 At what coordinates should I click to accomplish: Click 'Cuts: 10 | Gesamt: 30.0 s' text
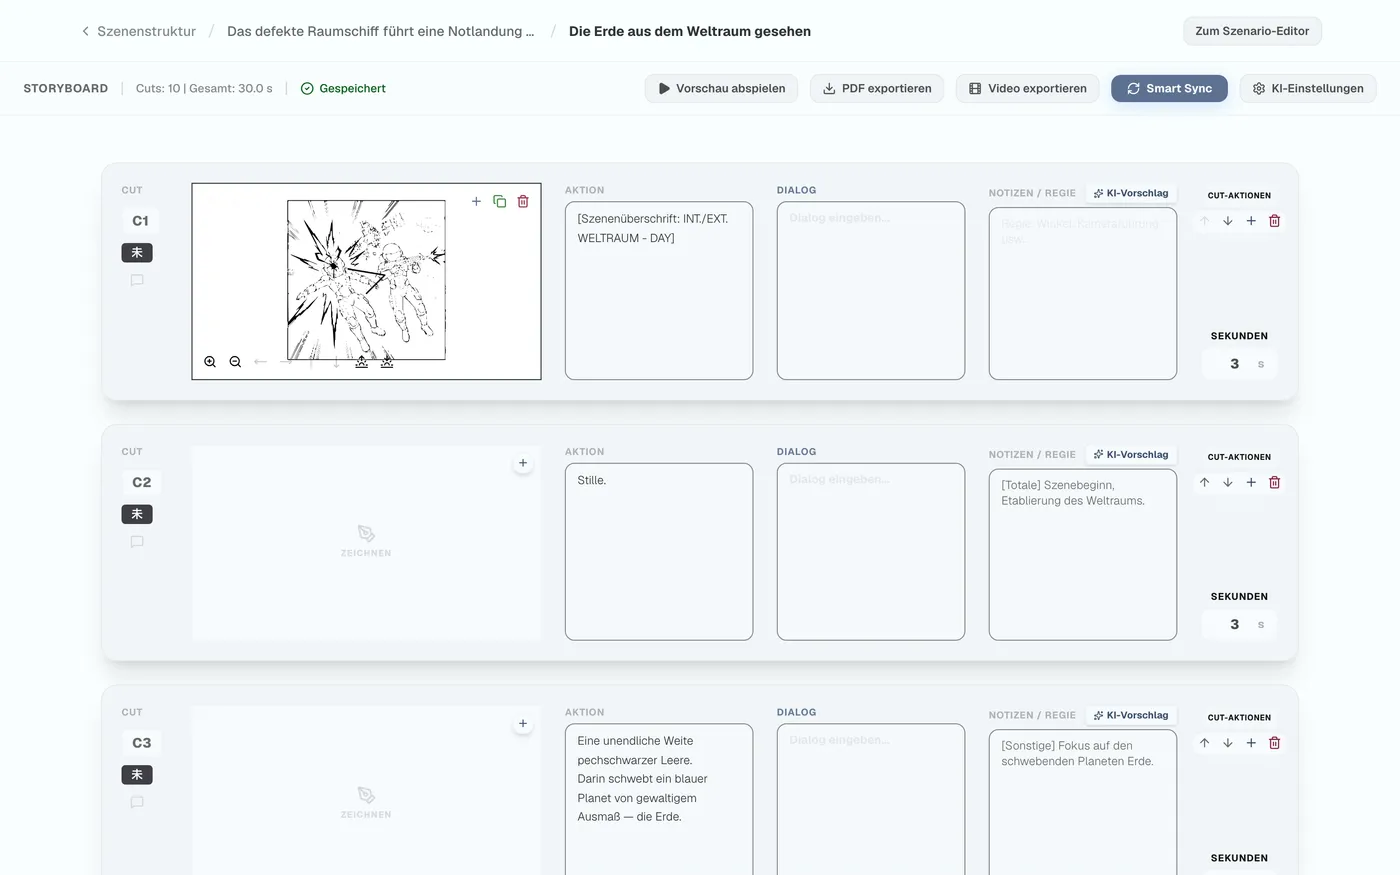(x=204, y=88)
